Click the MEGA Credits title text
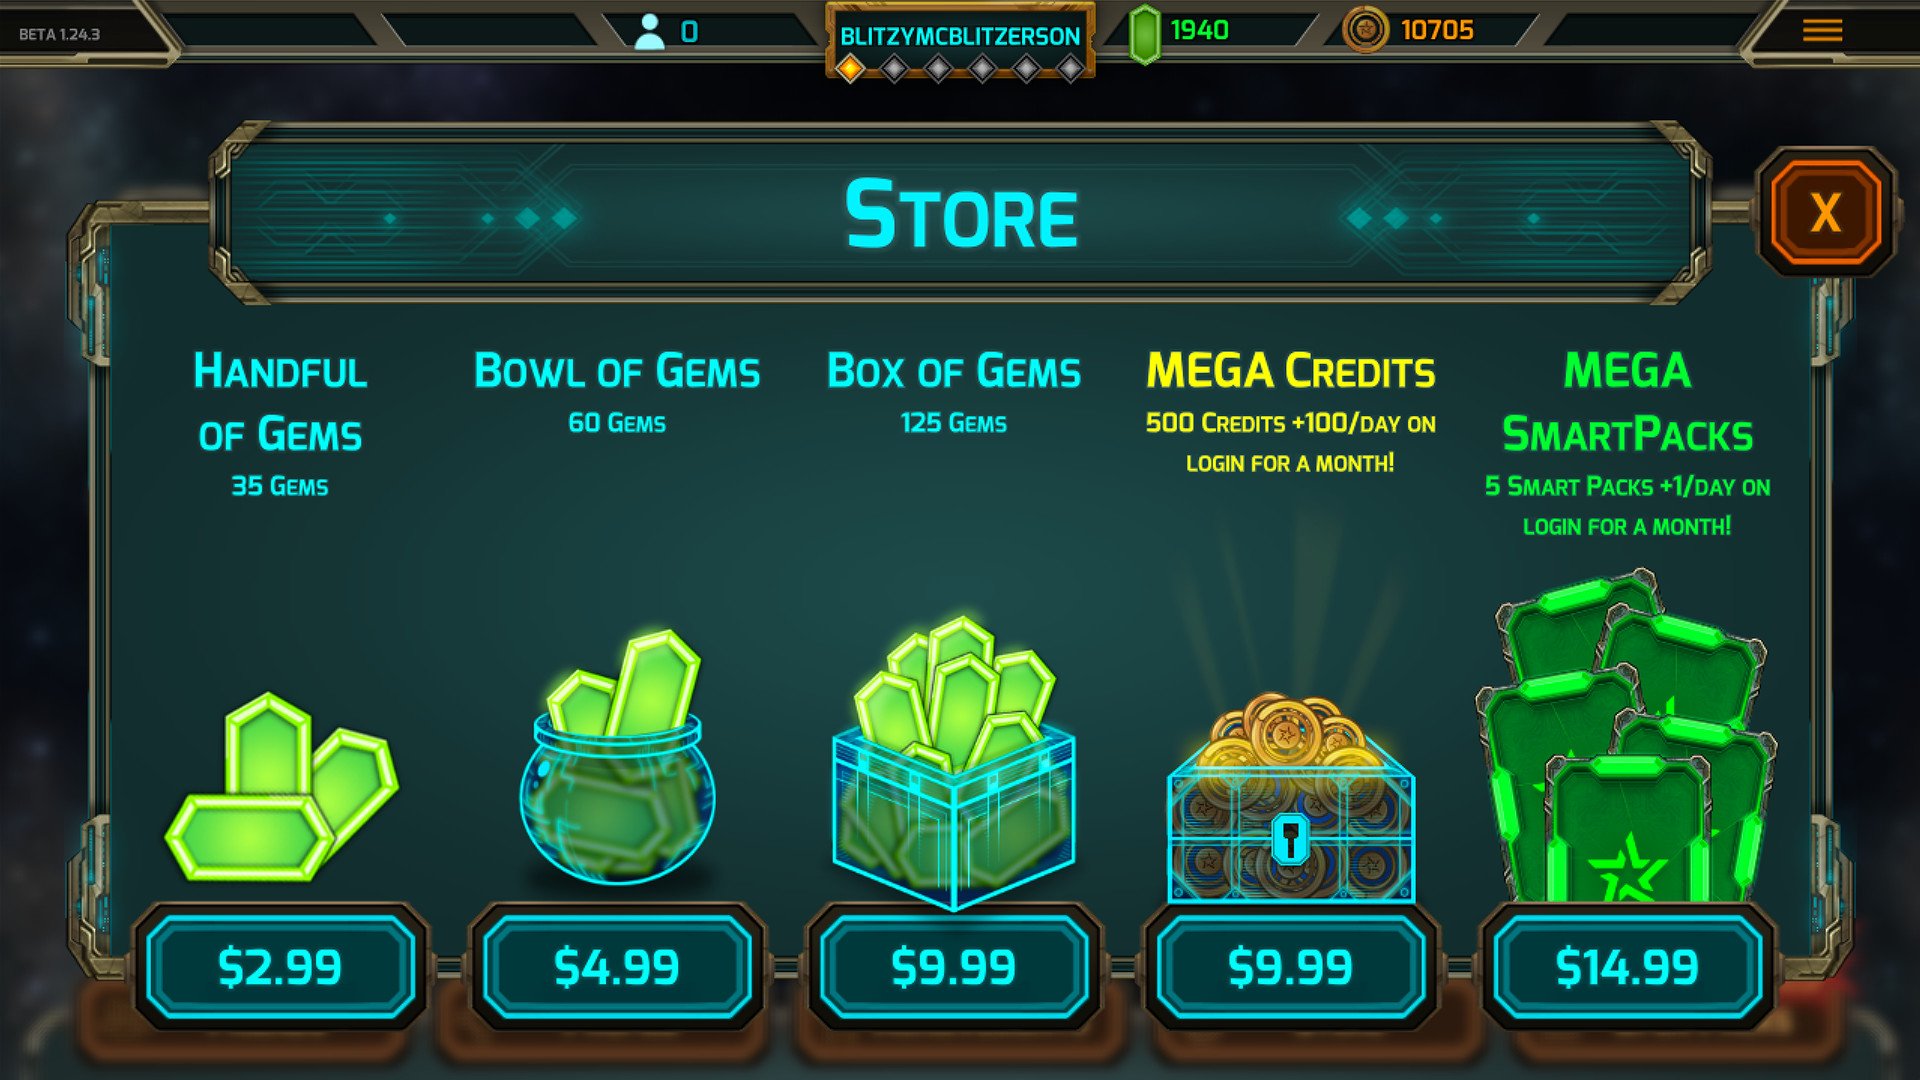1920x1080 pixels. [1291, 371]
